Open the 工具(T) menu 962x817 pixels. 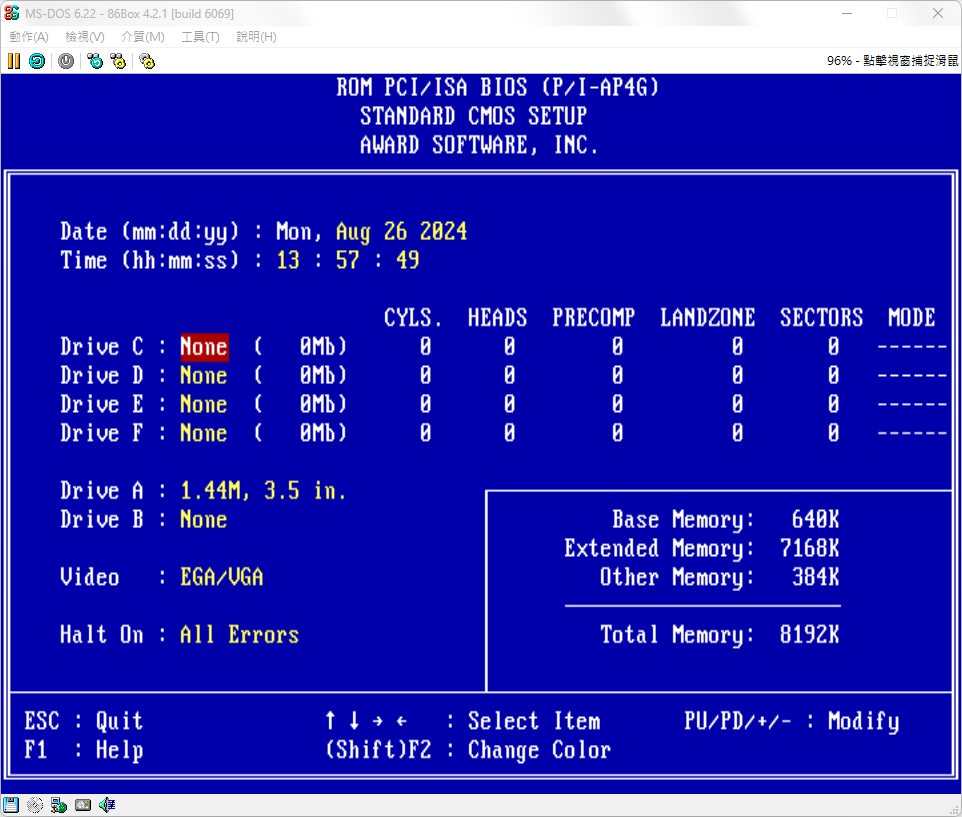200,37
